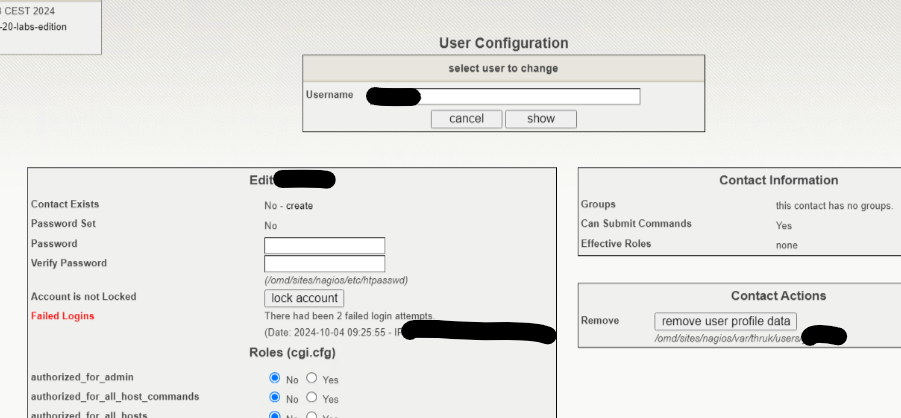901x418 pixels.
Task: Select Yes for authorized_for_all_host_commands
Action: pyautogui.click(x=311, y=398)
